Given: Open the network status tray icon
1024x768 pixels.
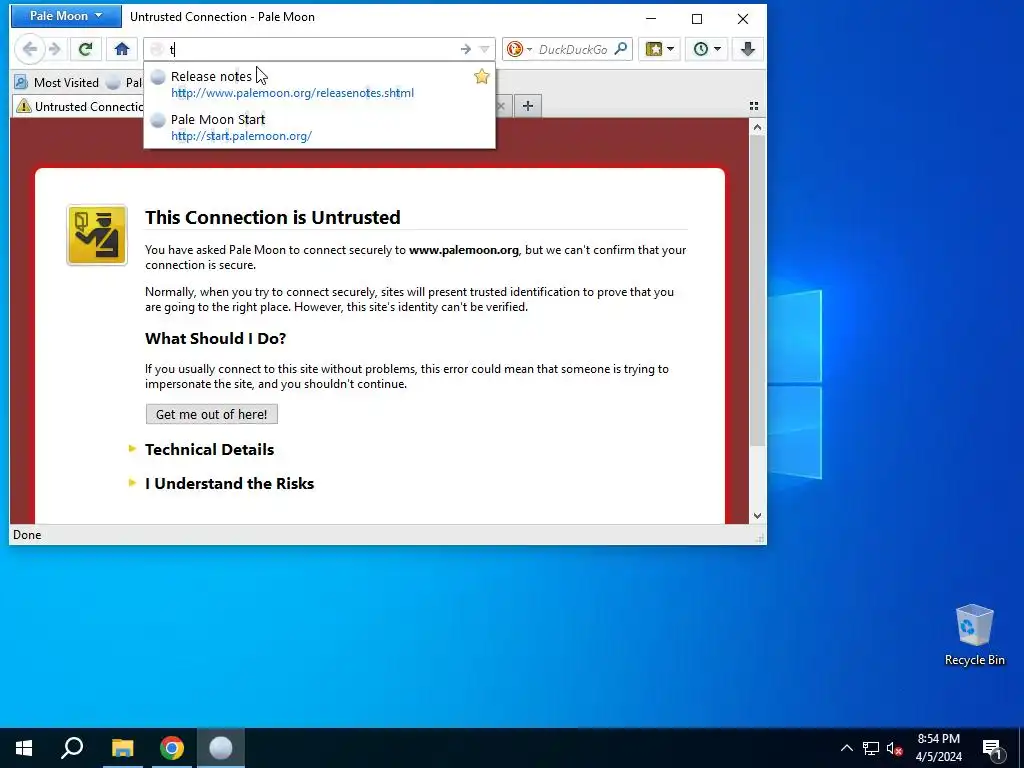Looking at the screenshot, I should point(871,748).
